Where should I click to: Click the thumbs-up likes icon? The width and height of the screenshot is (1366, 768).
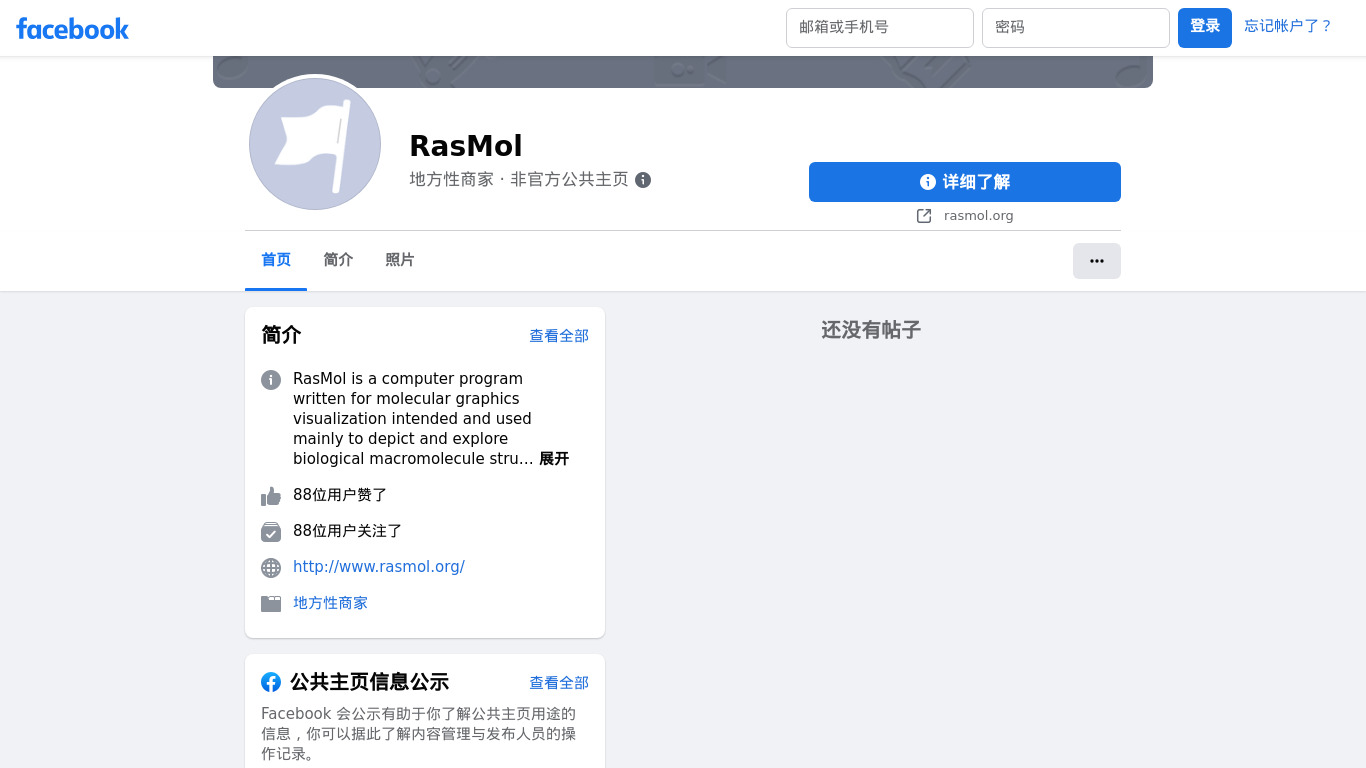[271, 496]
